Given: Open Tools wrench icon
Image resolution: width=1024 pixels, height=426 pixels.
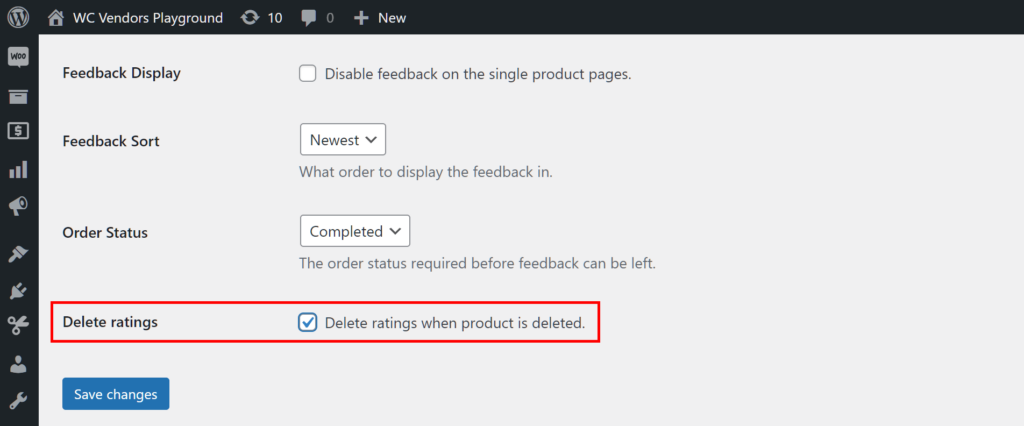Looking at the screenshot, I should click(18, 401).
